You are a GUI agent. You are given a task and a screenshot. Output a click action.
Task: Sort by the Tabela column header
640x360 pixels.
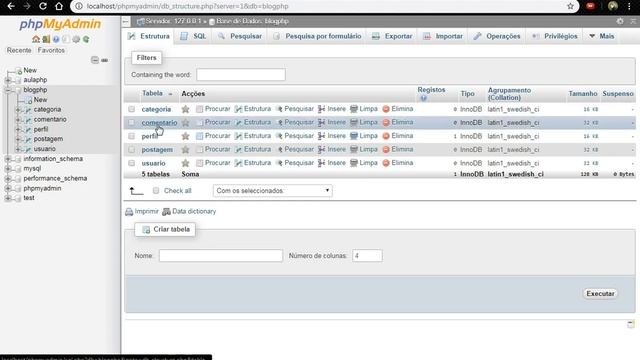click(x=152, y=93)
